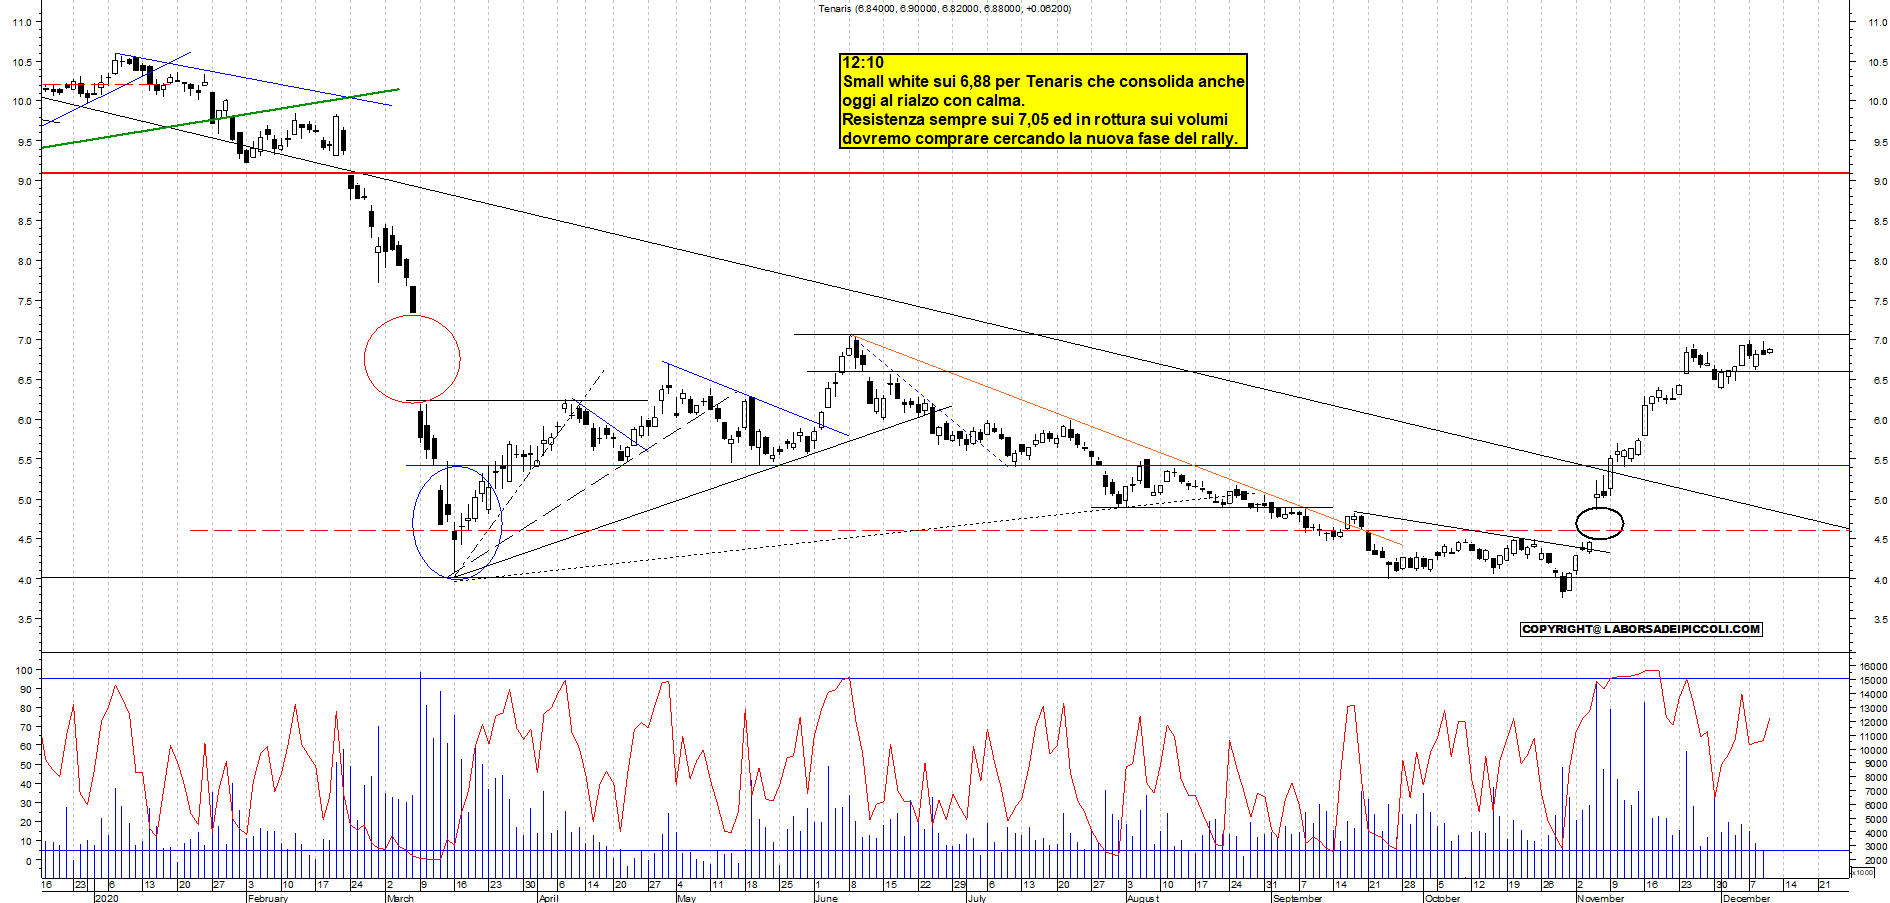The width and height of the screenshot is (1890, 903).
Task: Select the 'March' month label
Action: pos(400,898)
